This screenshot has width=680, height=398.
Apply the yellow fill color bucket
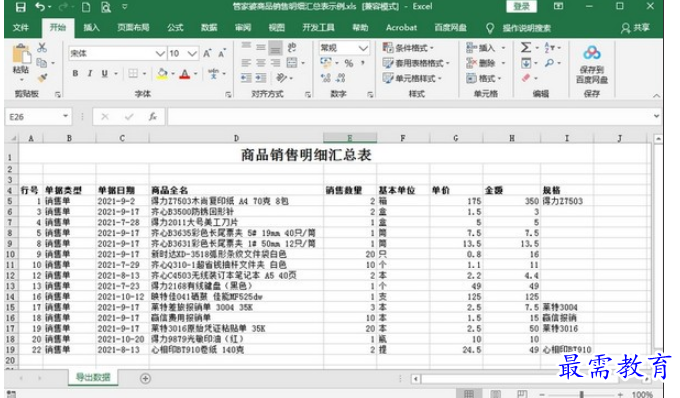point(163,74)
